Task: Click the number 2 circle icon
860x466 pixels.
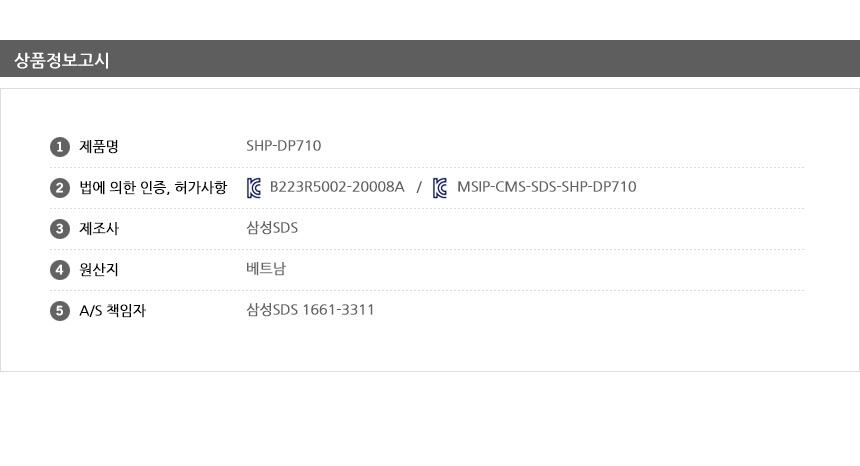Action: pyautogui.click(x=59, y=188)
